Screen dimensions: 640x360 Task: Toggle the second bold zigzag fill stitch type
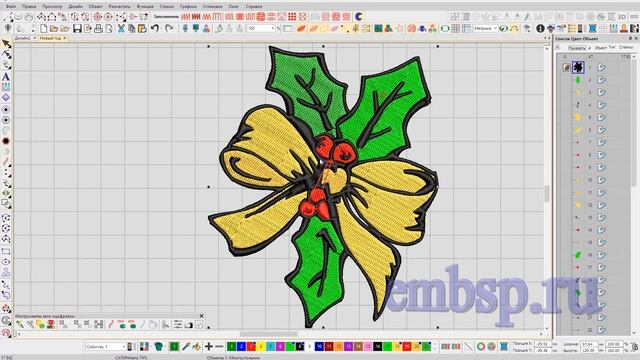pos(196,17)
